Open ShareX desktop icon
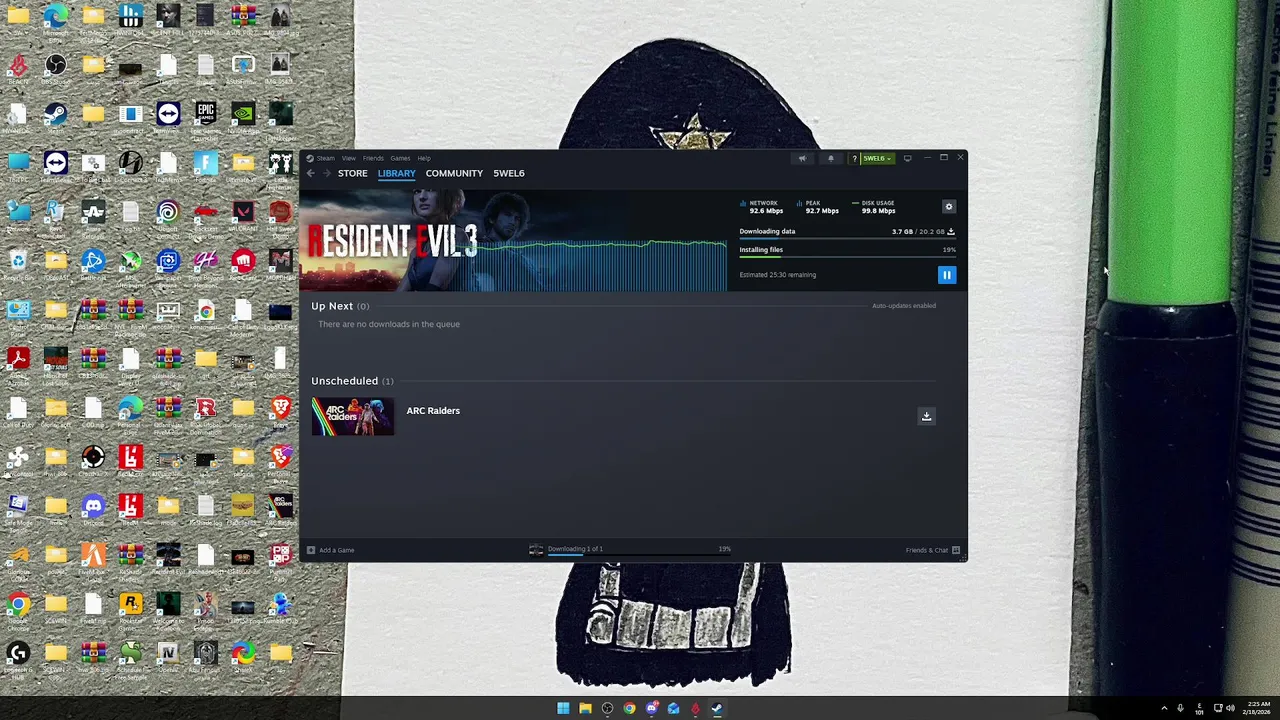Image resolution: width=1280 pixels, height=720 pixels. point(243,654)
